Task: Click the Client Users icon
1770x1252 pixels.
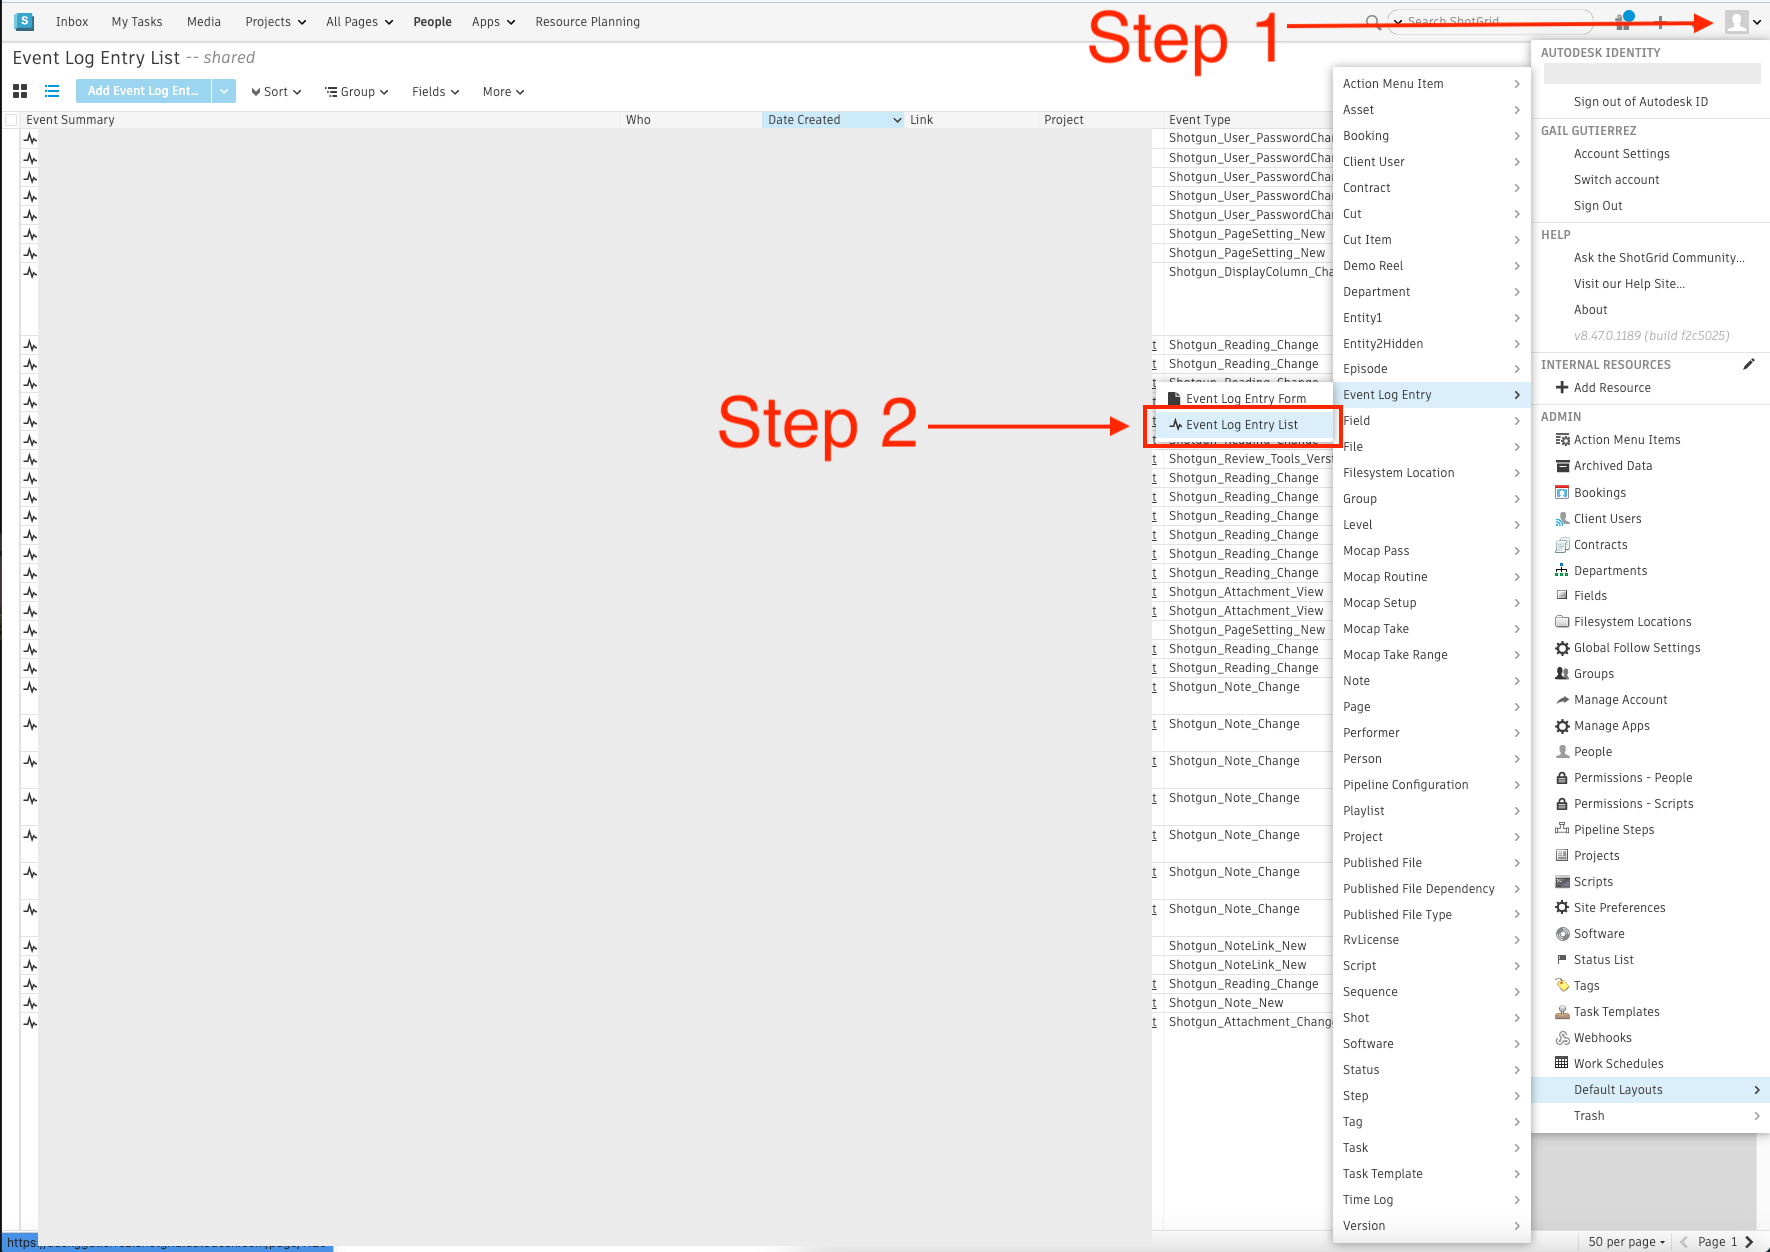Action: (1562, 519)
